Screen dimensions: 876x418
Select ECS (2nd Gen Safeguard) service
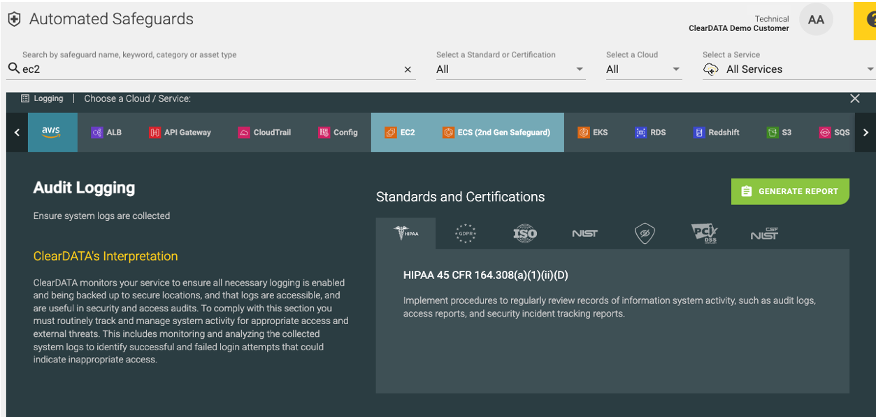point(496,132)
